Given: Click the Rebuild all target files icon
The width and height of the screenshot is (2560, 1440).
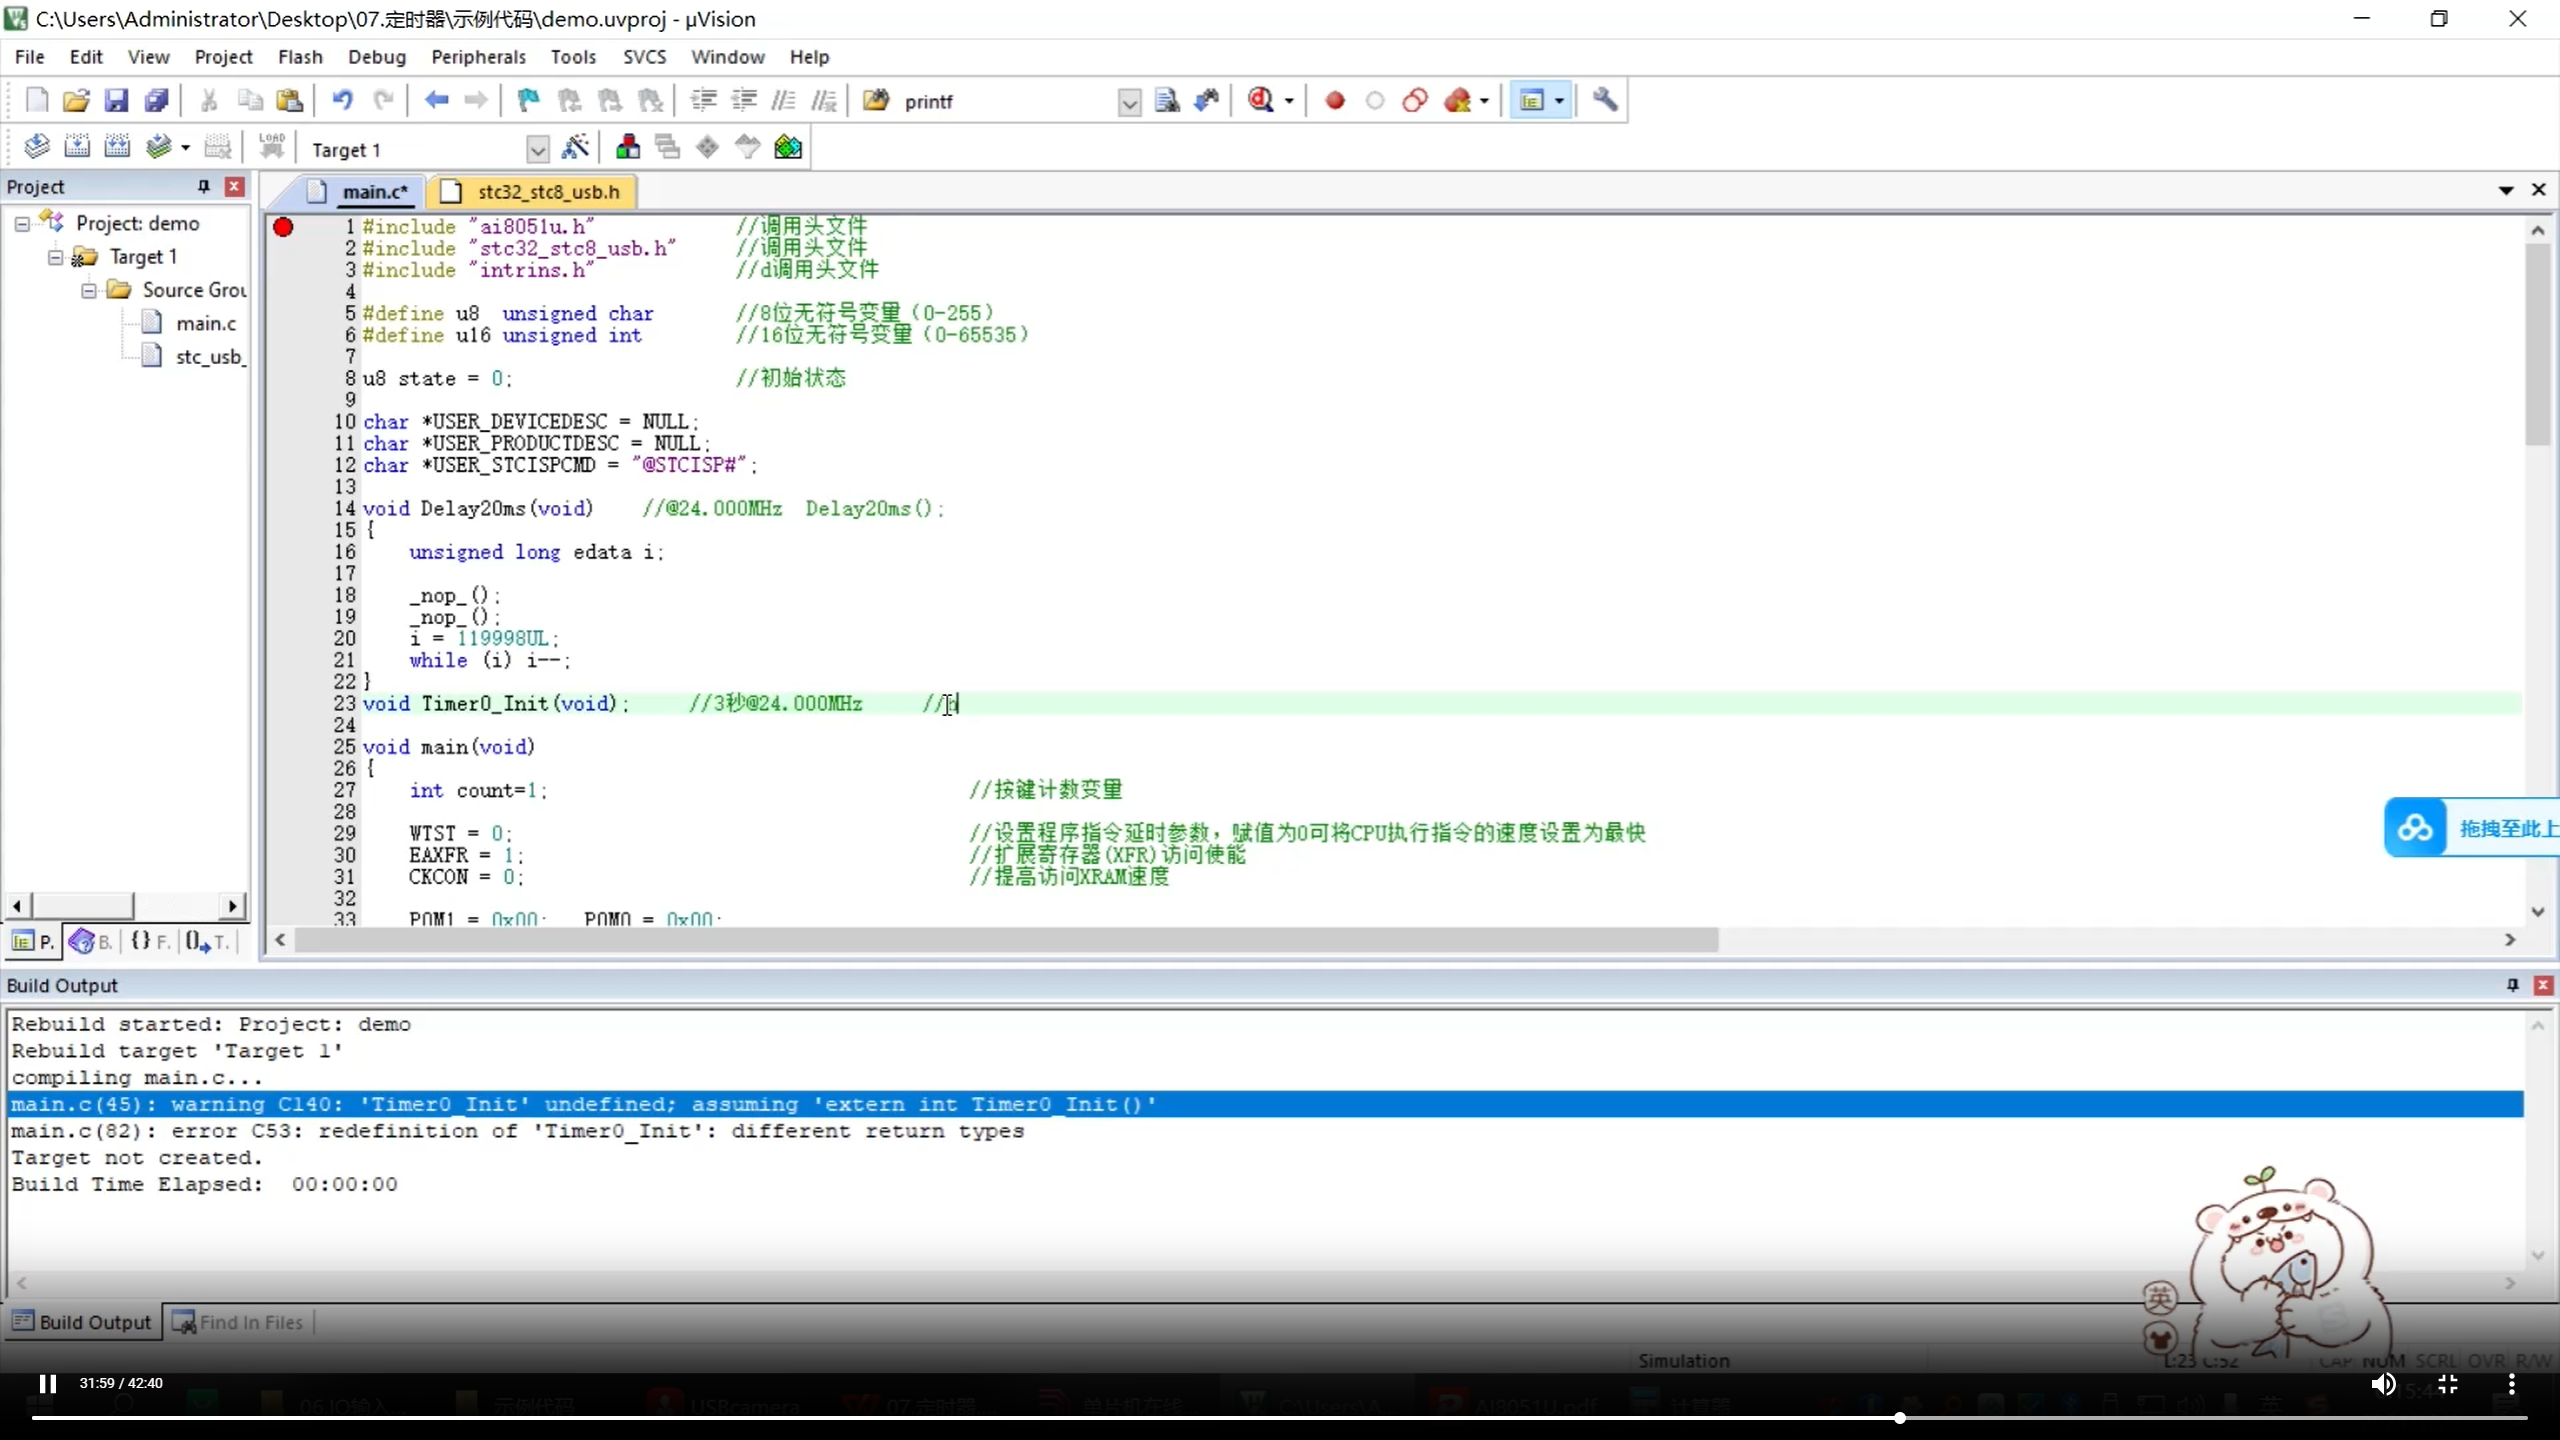Looking at the screenshot, I should (117, 148).
